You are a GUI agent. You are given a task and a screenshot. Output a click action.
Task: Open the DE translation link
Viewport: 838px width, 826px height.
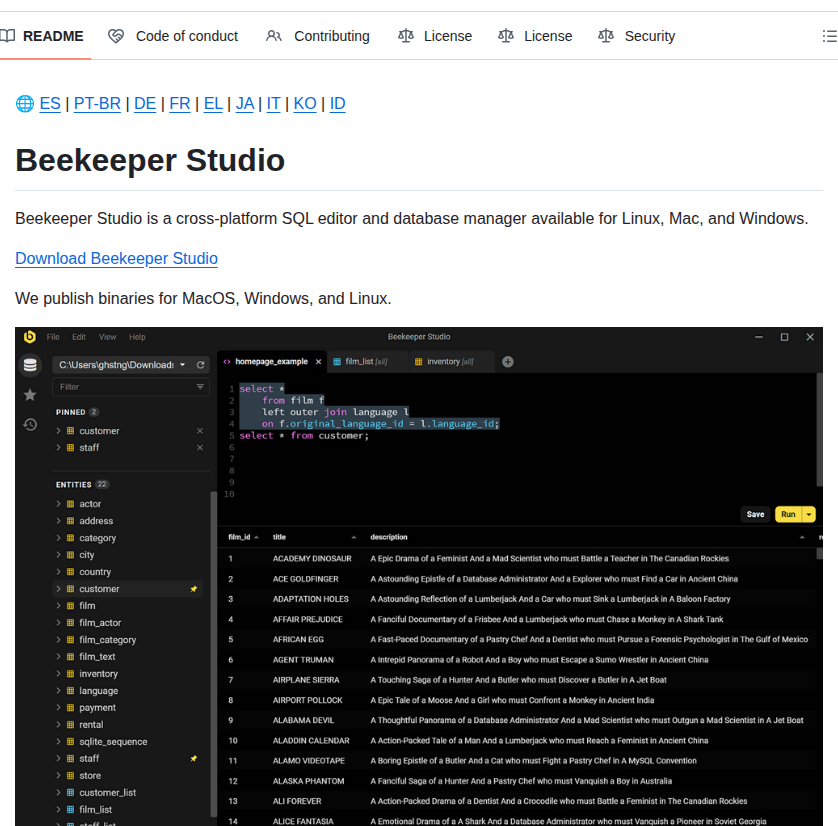tap(145, 103)
